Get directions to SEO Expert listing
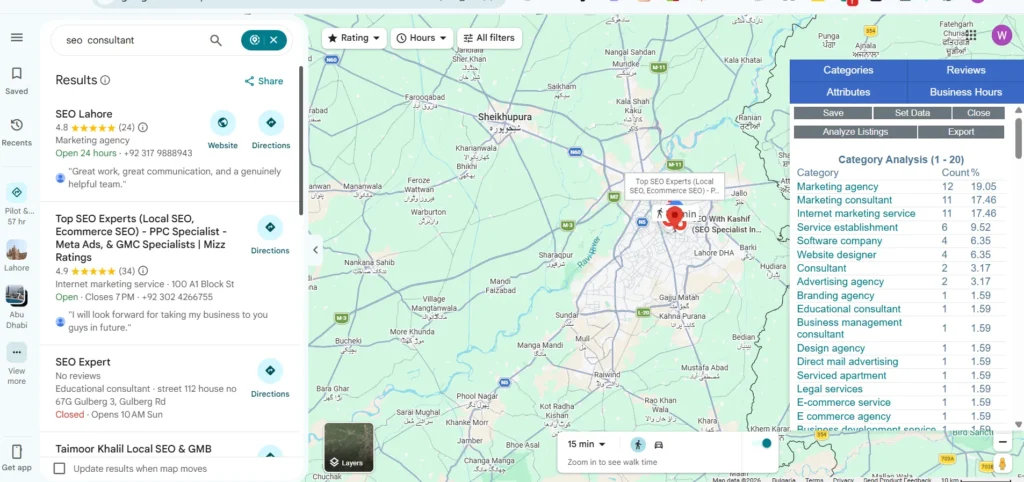The height and width of the screenshot is (482, 1024). pos(270,370)
